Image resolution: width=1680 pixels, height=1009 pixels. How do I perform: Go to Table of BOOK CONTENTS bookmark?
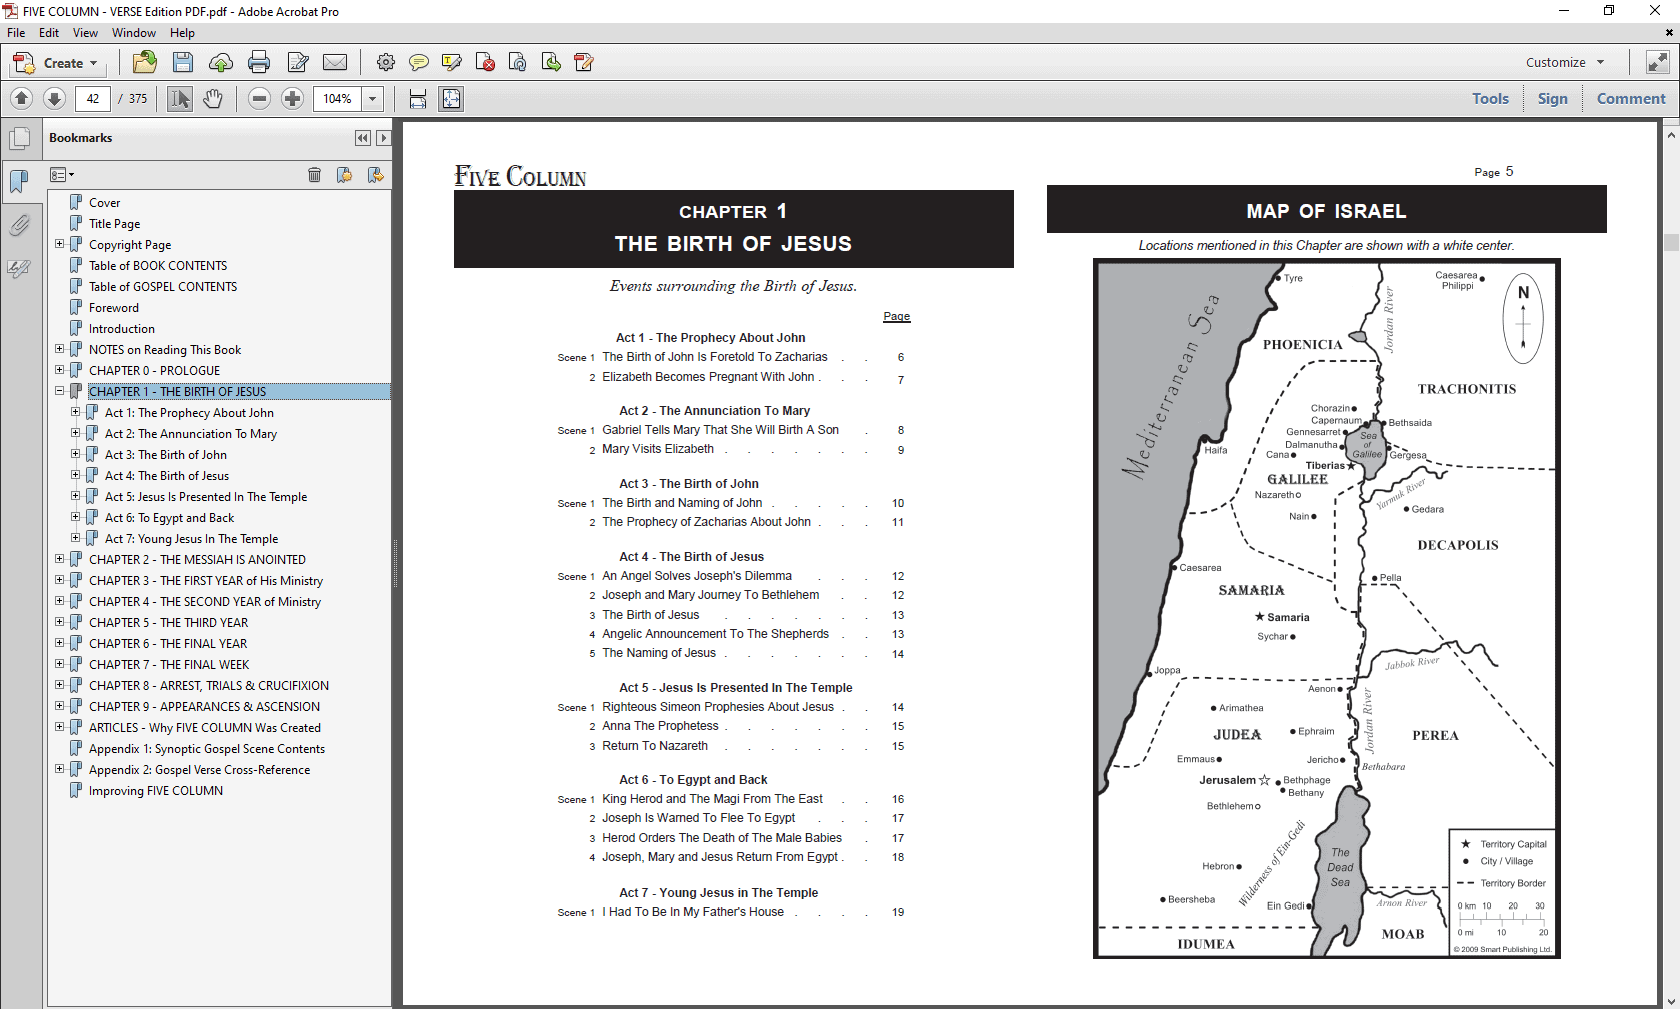click(x=158, y=266)
